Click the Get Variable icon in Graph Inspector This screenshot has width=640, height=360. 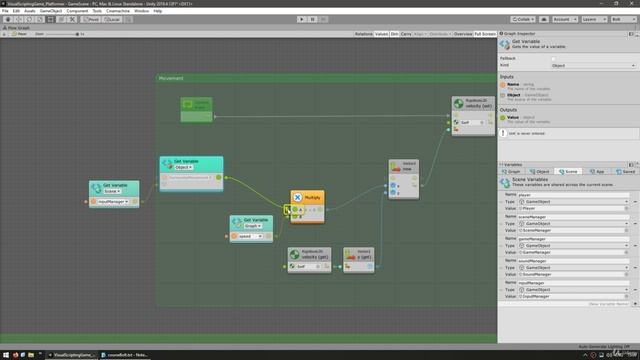(x=505, y=44)
